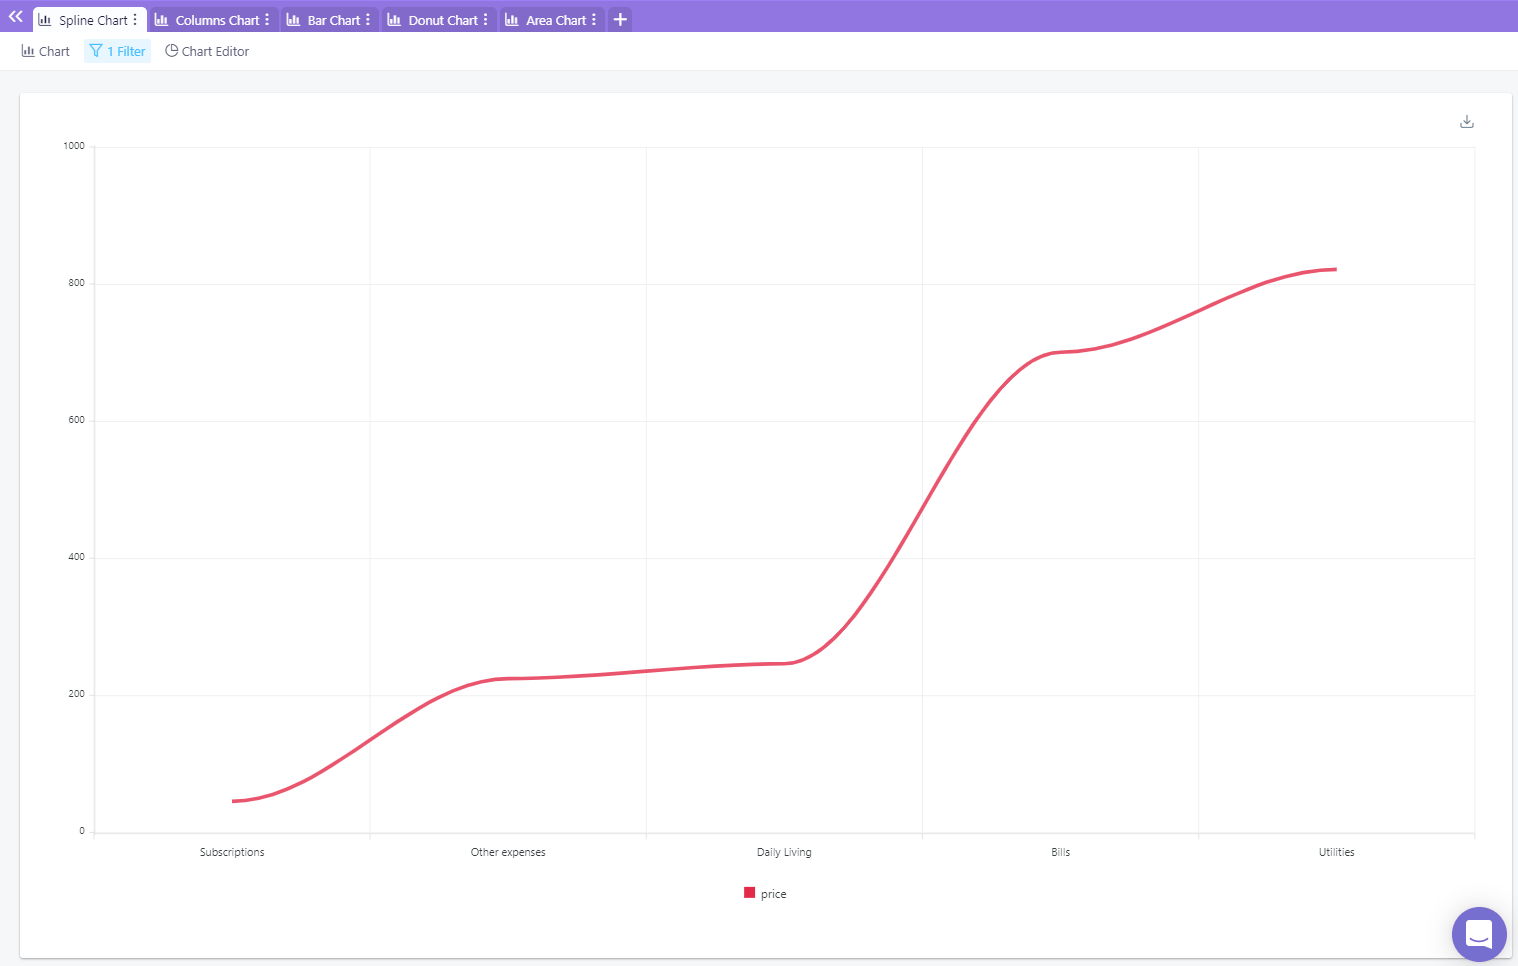
Task: Switch to the Columns Chart tab
Action: tap(216, 20)
